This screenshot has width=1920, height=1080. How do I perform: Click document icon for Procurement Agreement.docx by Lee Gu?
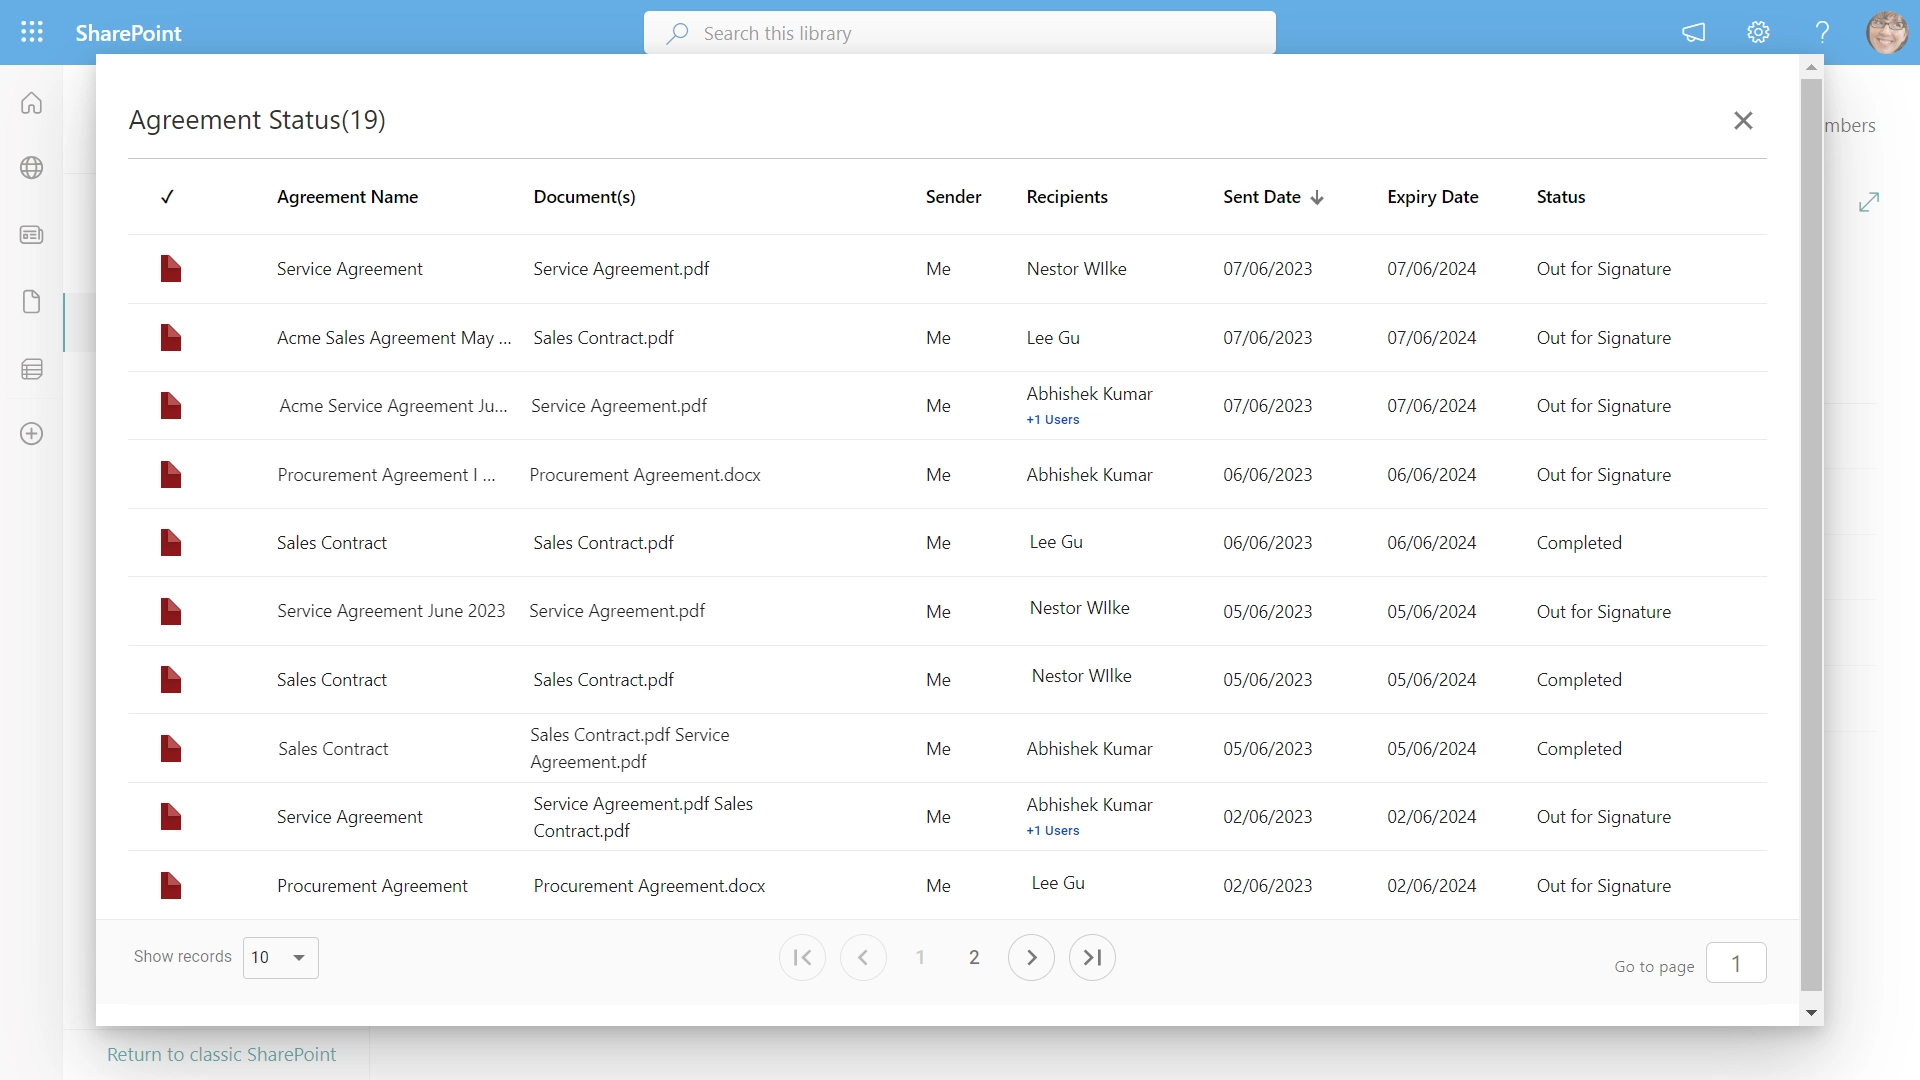171,885
